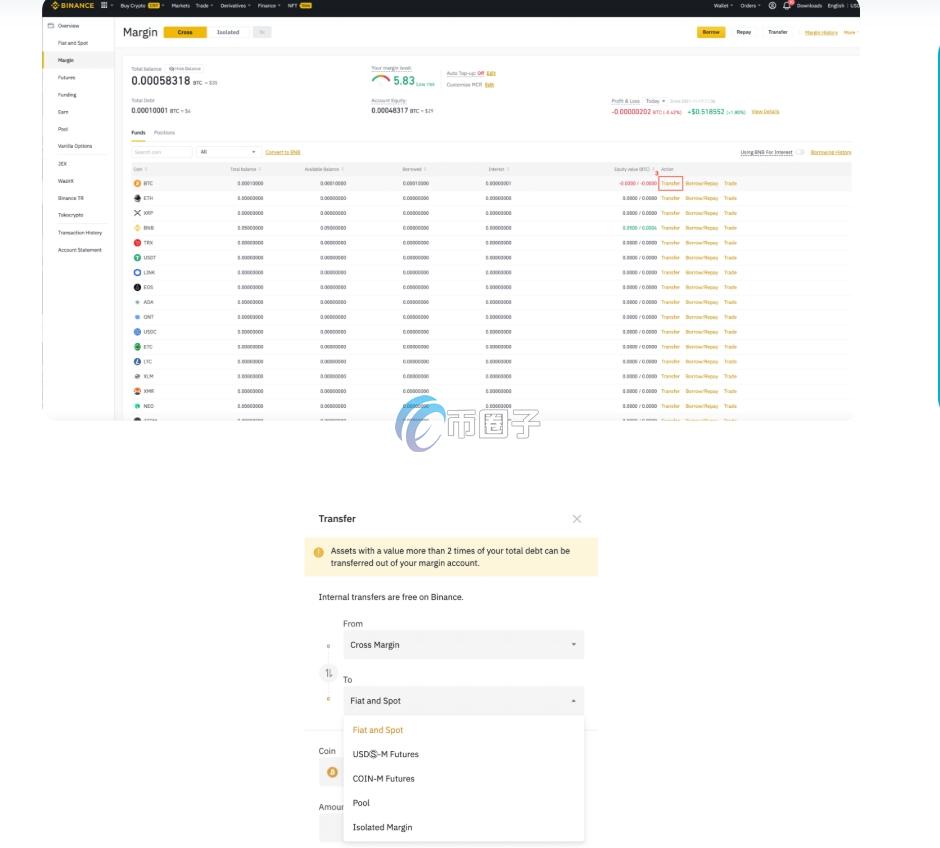
Task: Close the Transfer dialog with X
Action: [x=576, y=519]
